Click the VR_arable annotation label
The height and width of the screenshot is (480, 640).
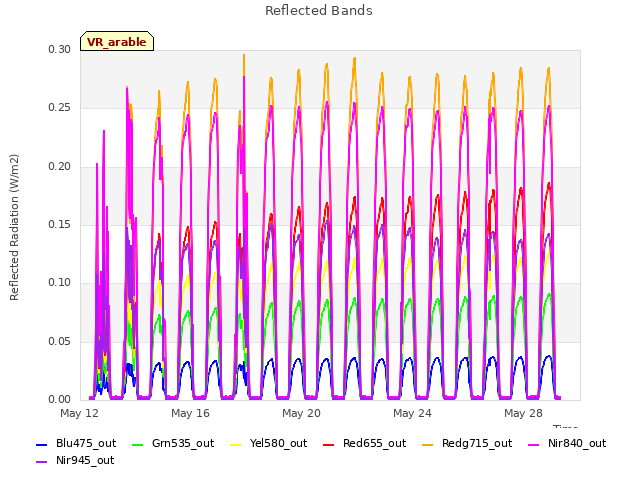tap(117, 41)
